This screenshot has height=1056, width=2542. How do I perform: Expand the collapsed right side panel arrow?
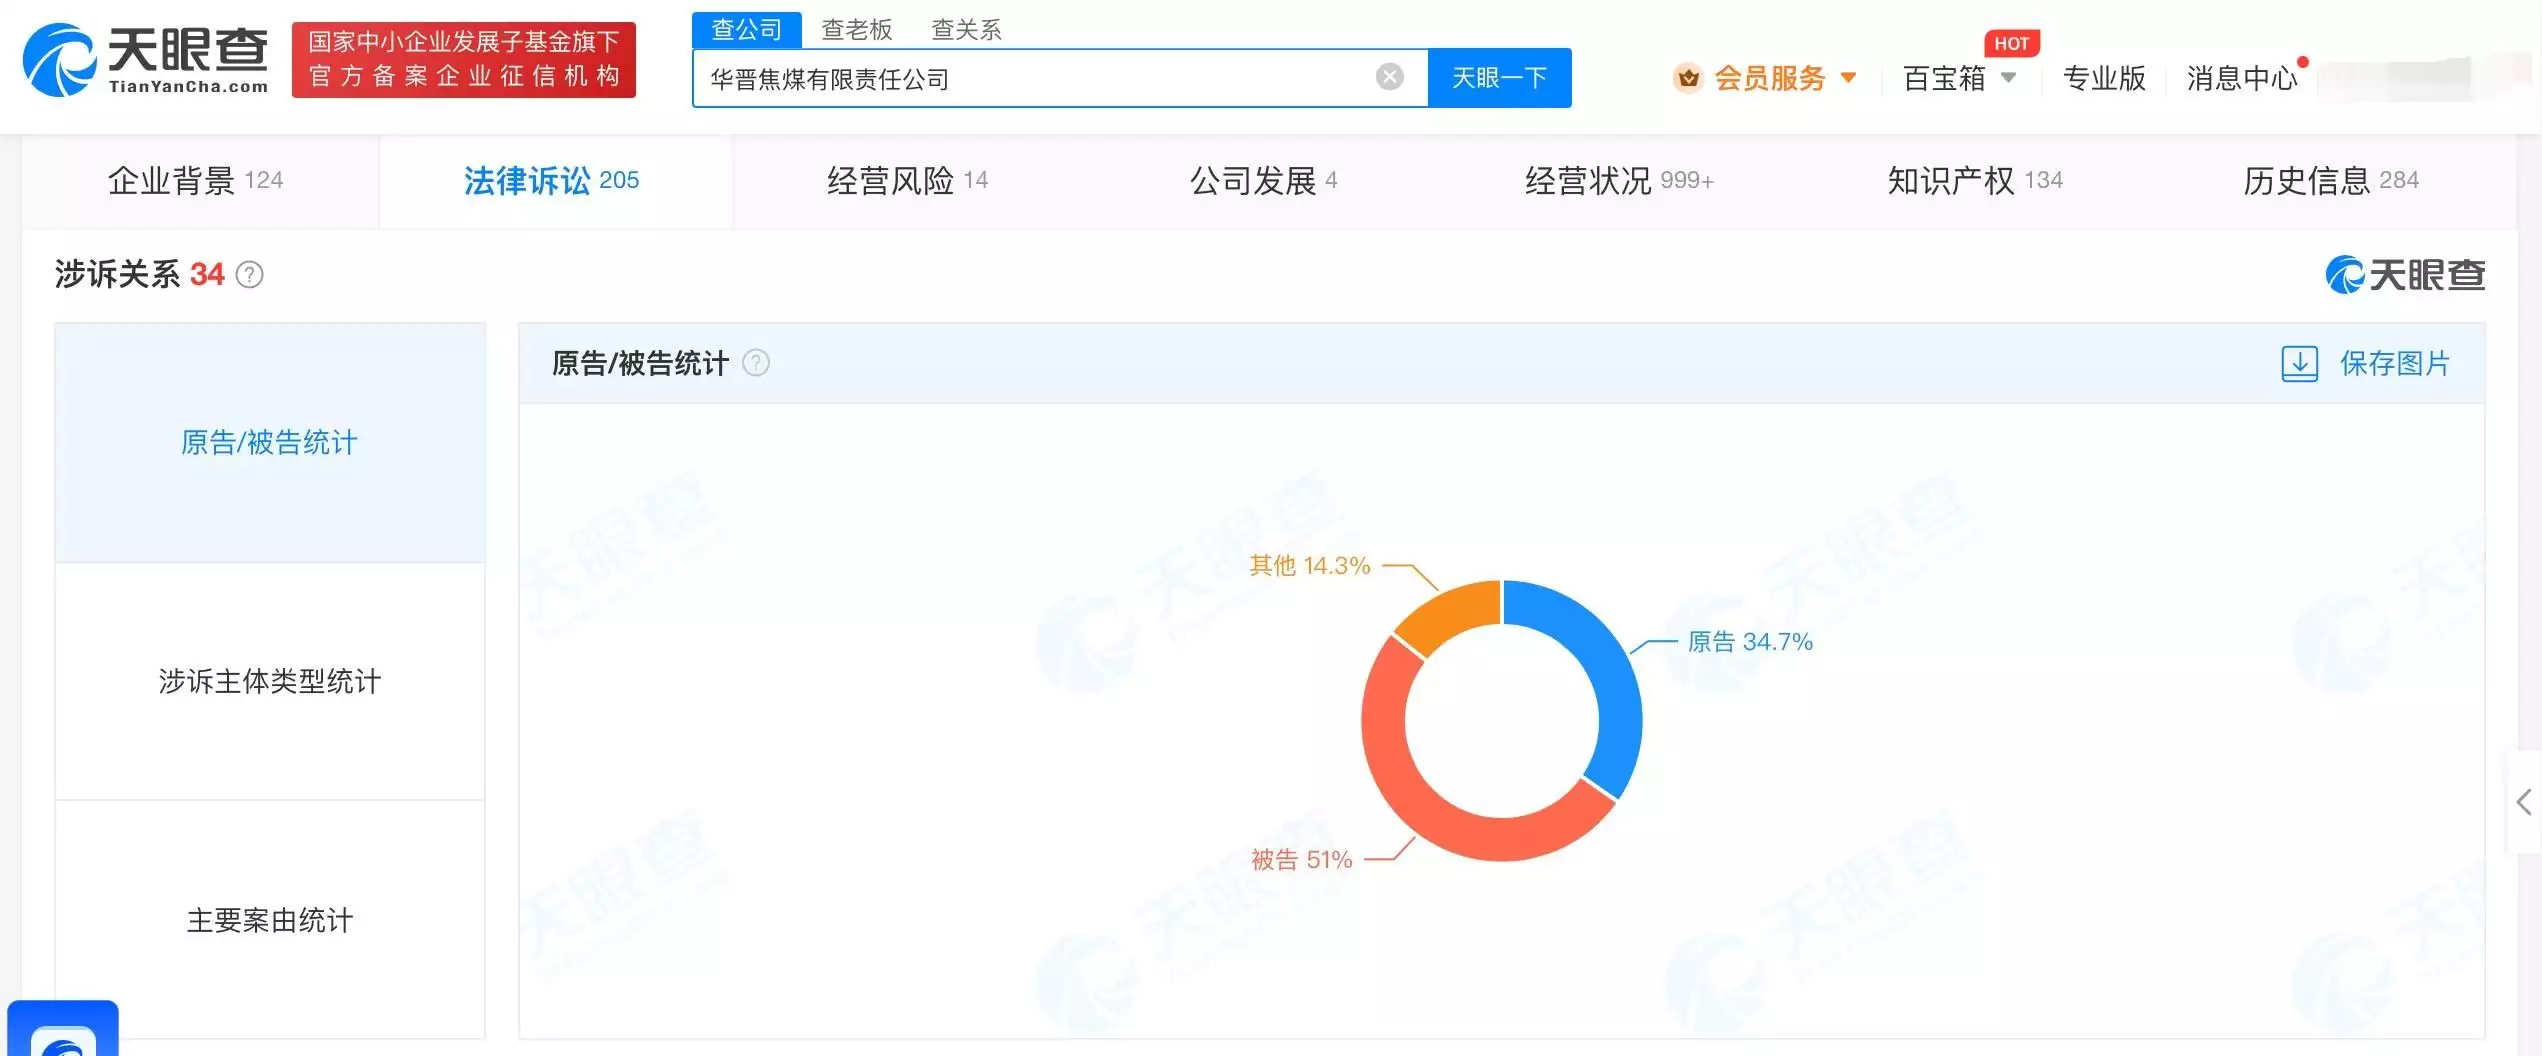click(2523, 801)
